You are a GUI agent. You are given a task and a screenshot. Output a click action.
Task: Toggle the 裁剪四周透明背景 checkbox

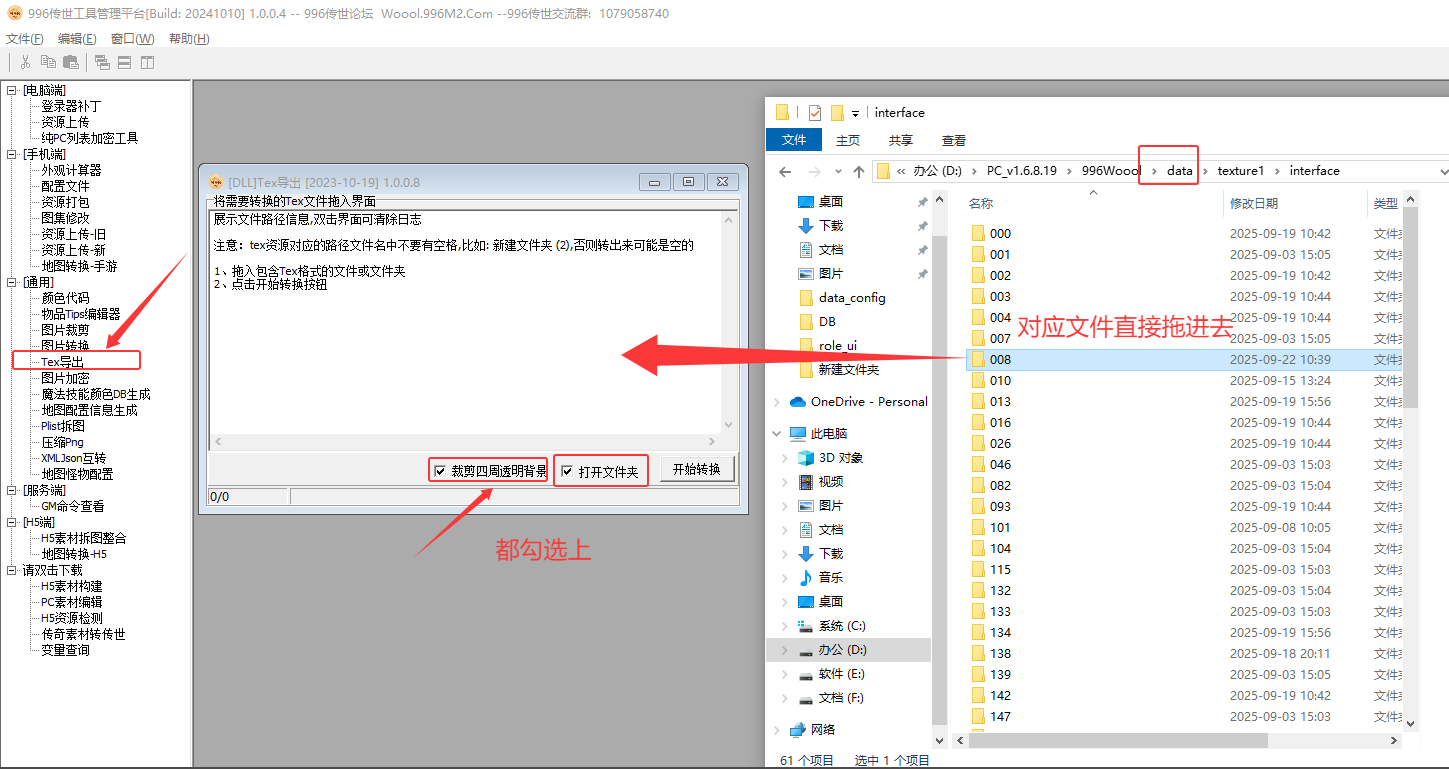pyautogui.click(x=439, y=471)
